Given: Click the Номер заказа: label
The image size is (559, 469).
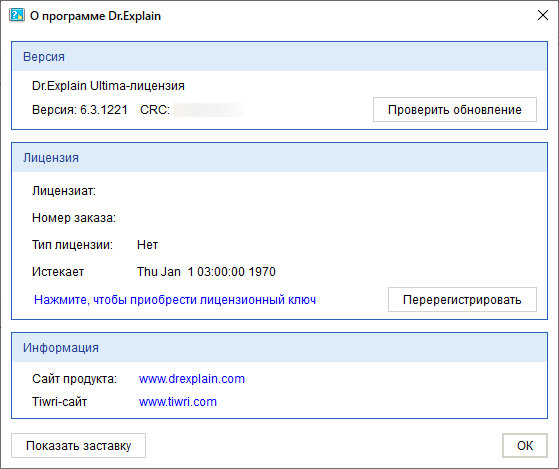Looking at the screenshot, I should tap(74, 217).
